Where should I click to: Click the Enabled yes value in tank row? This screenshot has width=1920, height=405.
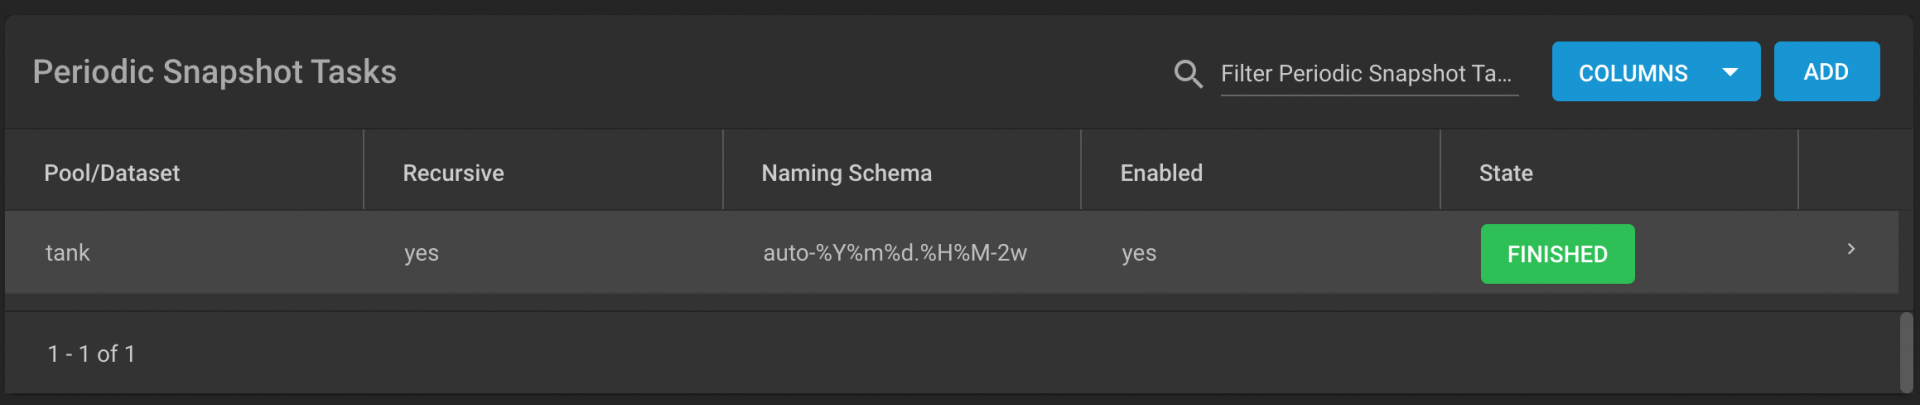pos(1138,253)
